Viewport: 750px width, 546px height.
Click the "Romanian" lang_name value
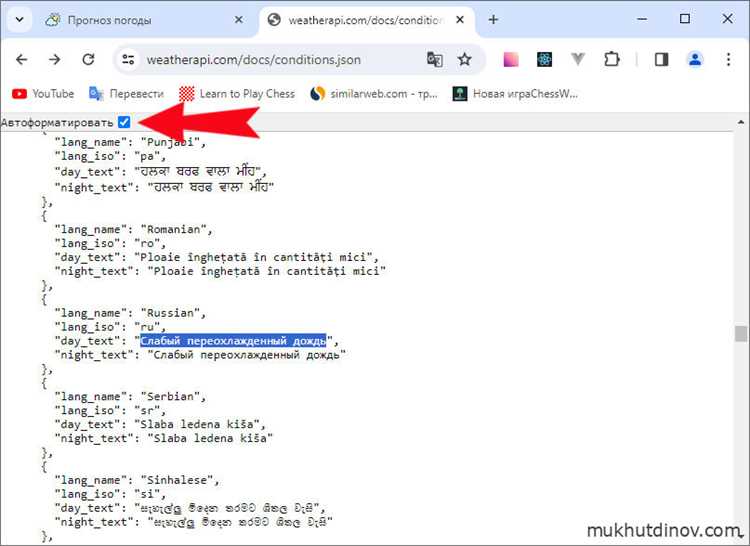click(176, 229)
